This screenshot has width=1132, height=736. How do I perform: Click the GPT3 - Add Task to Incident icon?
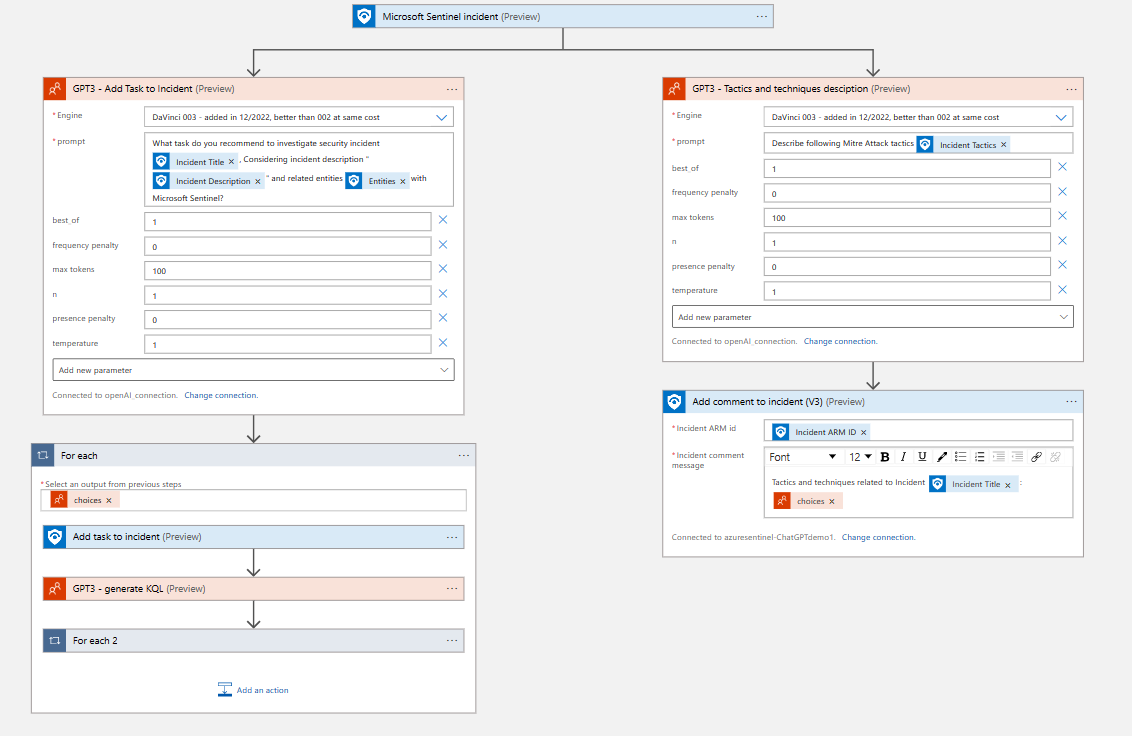click(x=55, y=89)
